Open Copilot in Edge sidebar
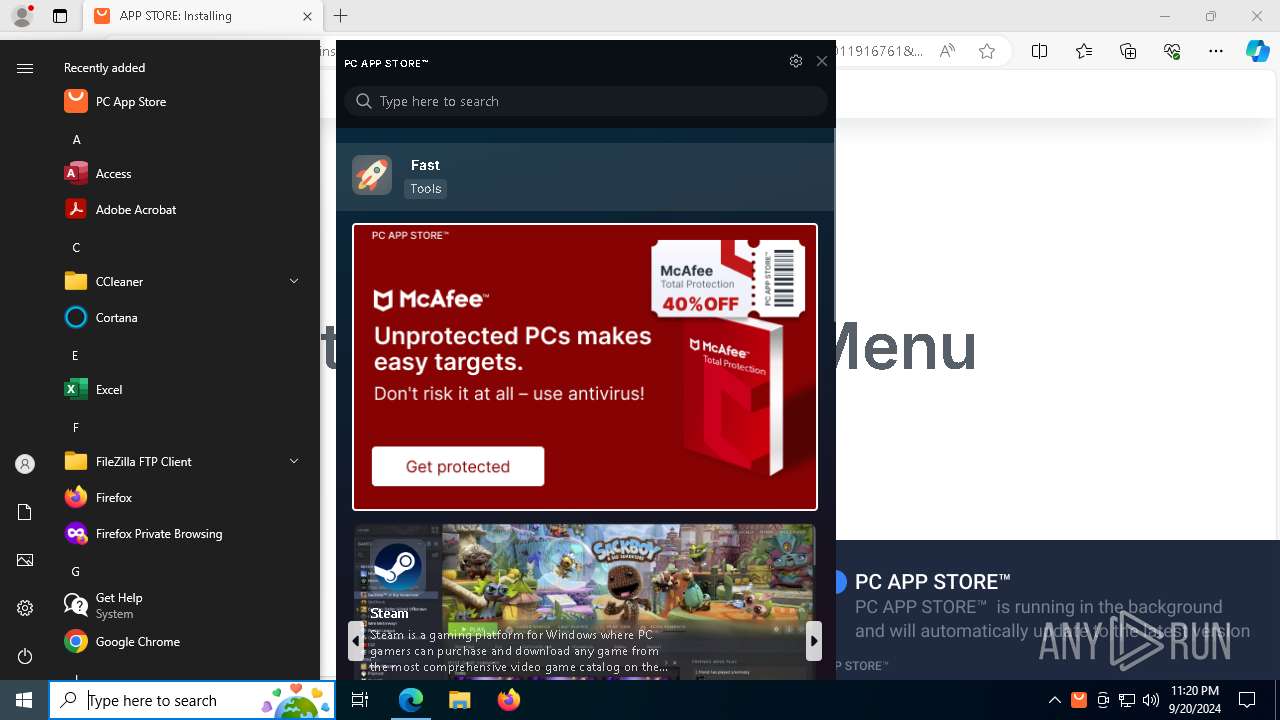The width and height of the screenshot is (1280, 720). (x=1258, y=51)
